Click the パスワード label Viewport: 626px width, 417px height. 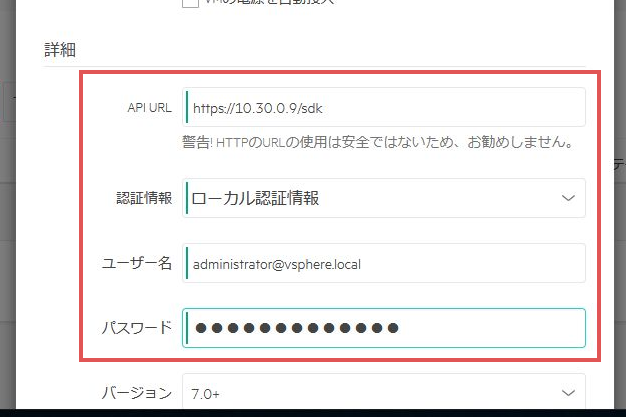tap(137, 327)
